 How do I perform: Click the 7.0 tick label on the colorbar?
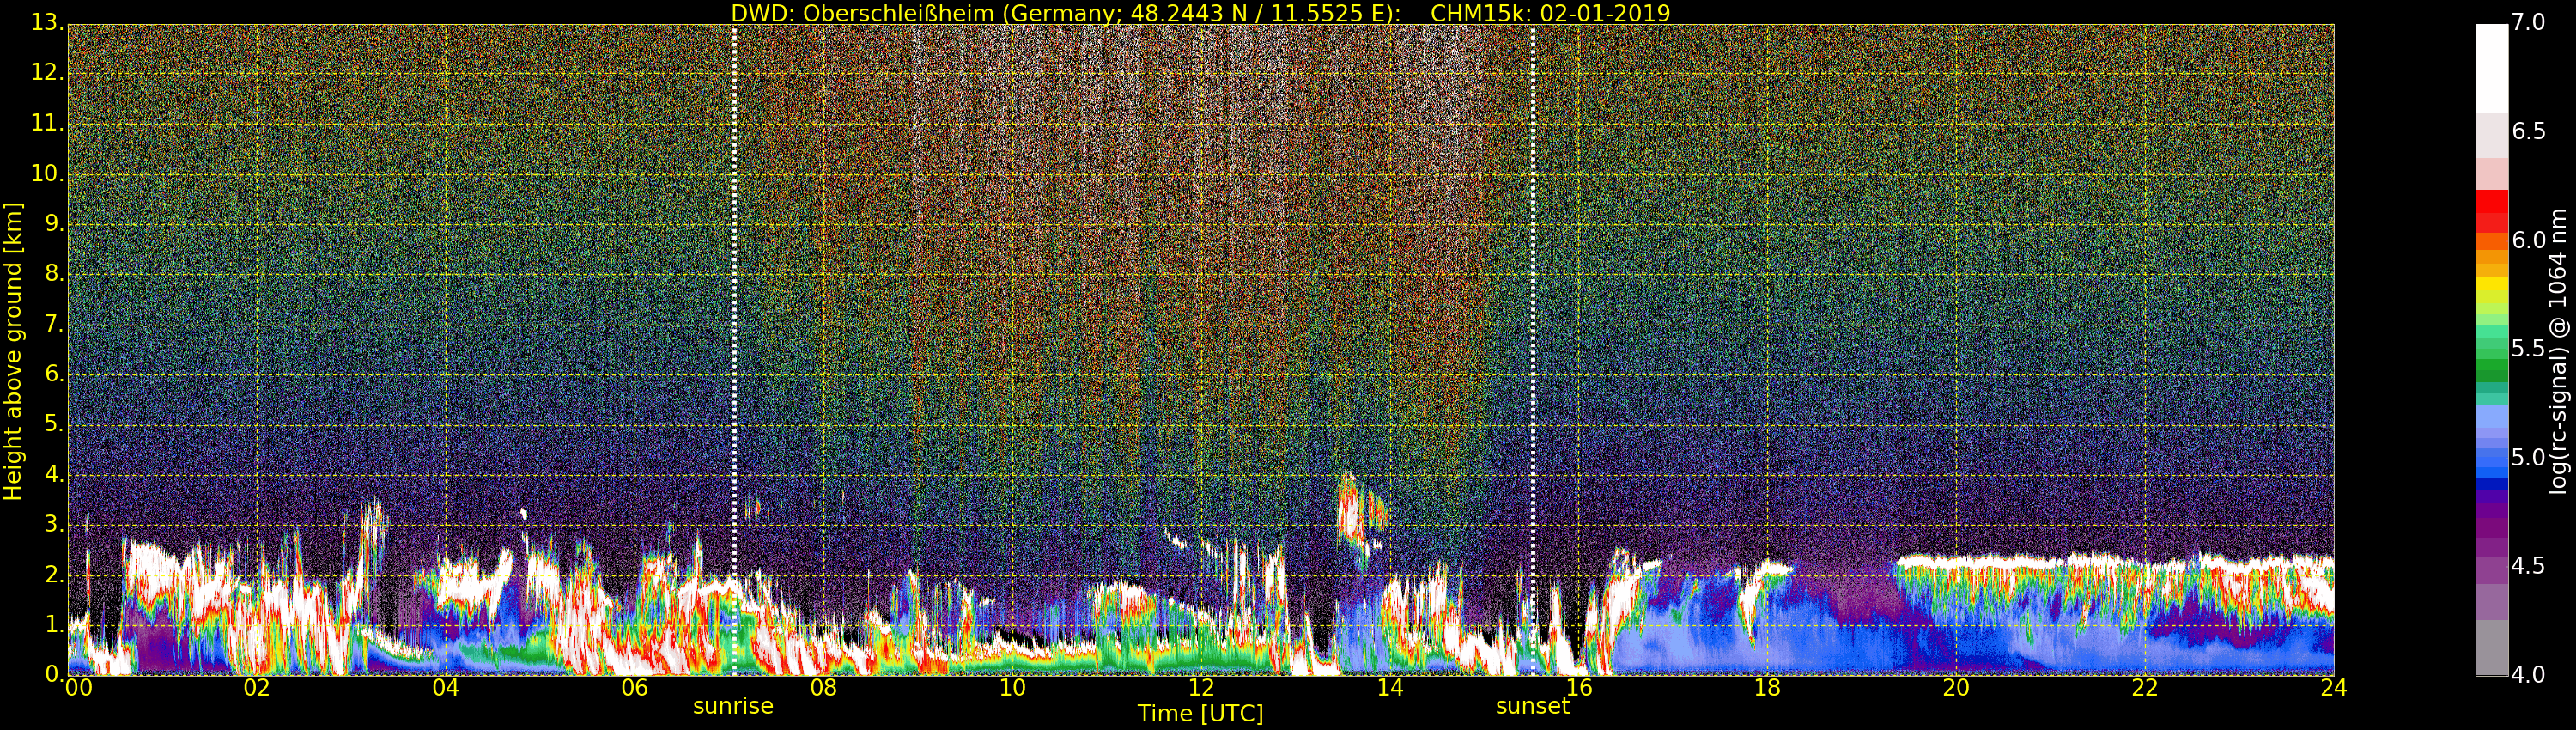pos(2528,22)
